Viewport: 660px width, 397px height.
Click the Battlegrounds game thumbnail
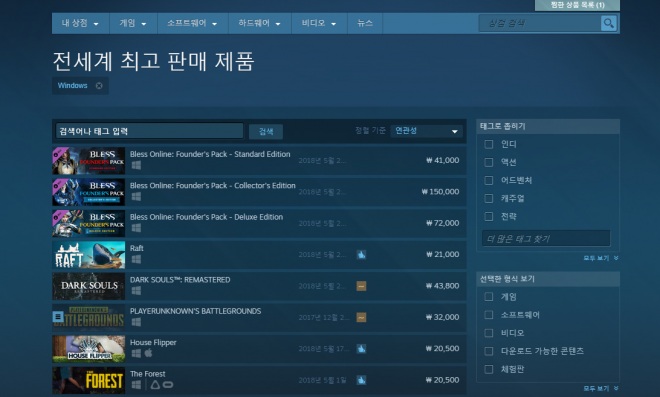pyautogui.click(x=89, y=317)
